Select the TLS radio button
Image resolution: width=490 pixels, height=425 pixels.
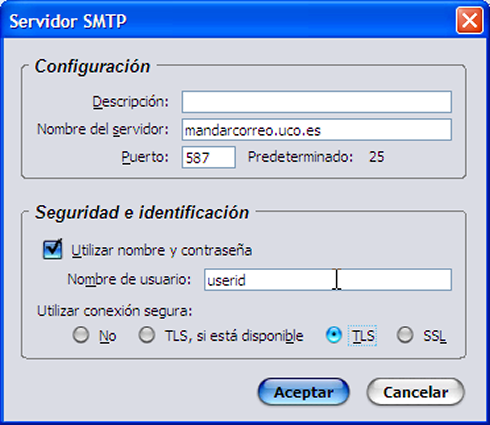click(334, 335)
